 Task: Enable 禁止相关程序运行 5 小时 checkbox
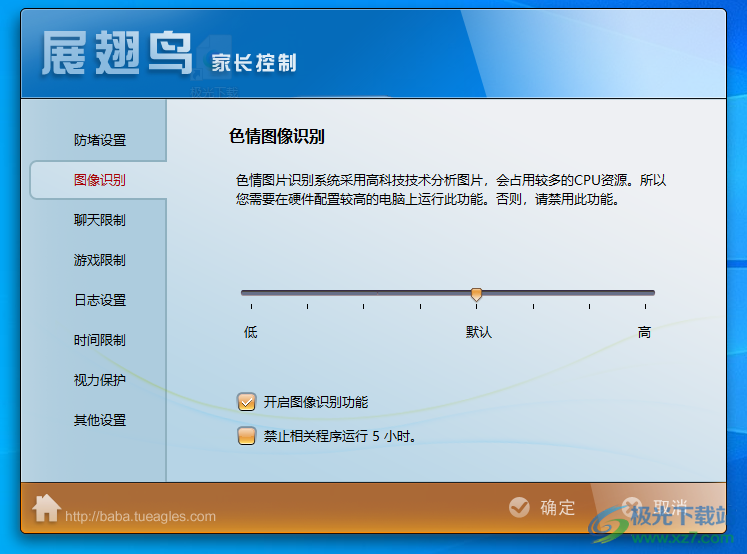tap(246, 436)
